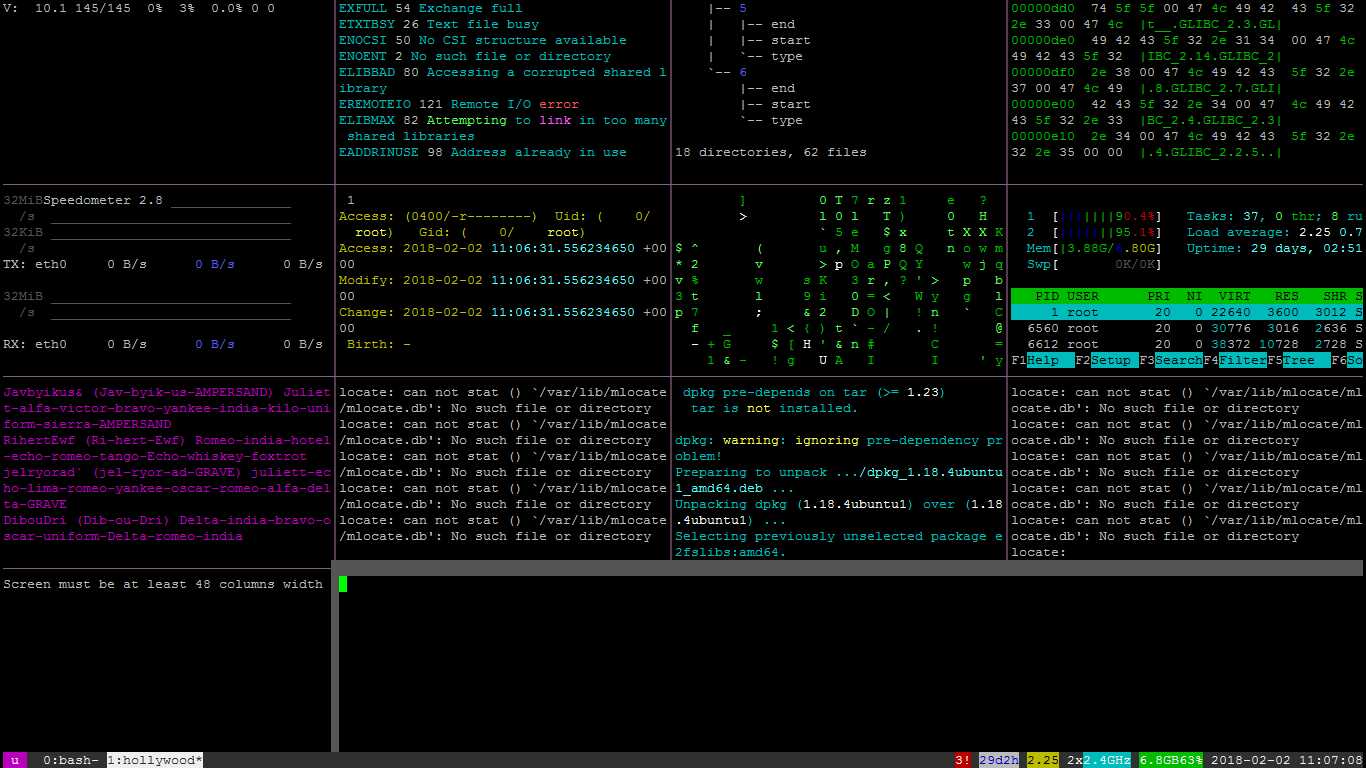Click '18 directories, 62 files' summary
1366x768 pixels.
pos(771,152)
